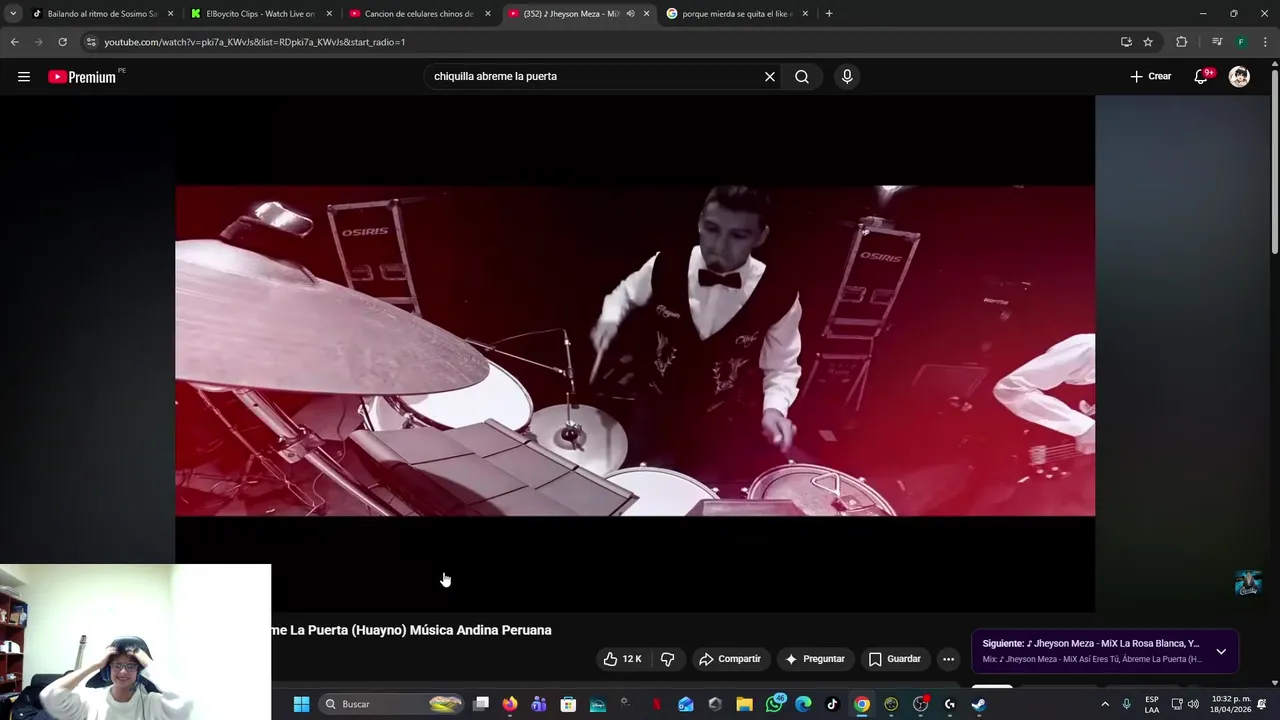Reload the current page

coord(62,42)
